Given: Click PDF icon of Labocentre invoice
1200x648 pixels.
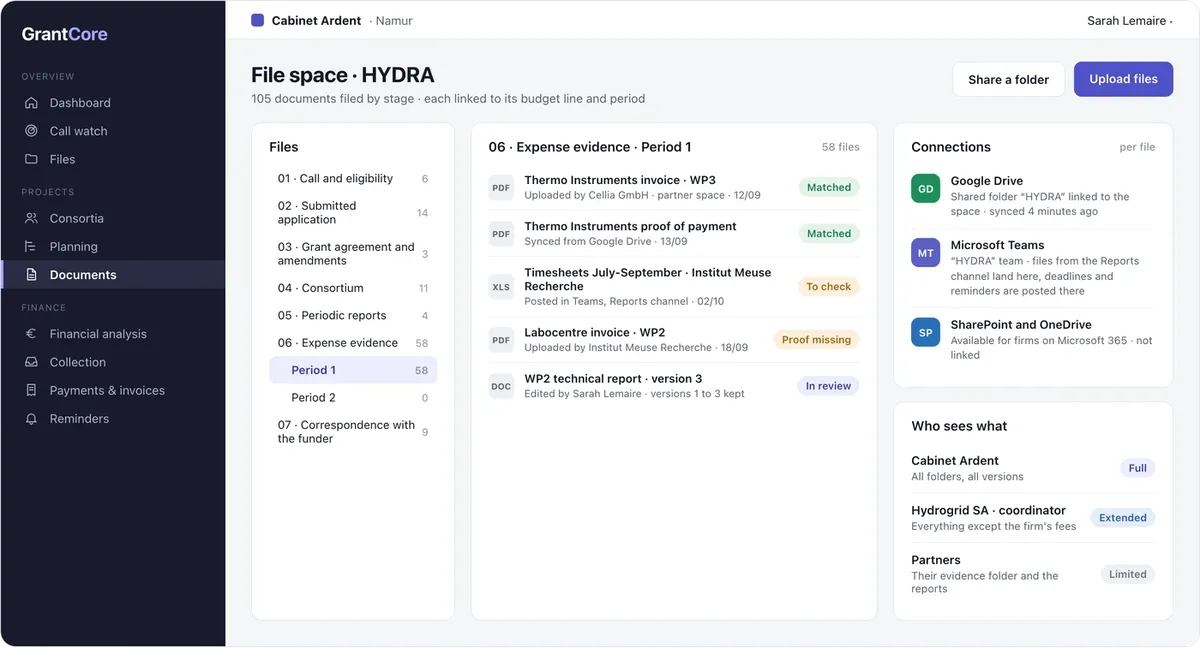Looking at the screenshot, I should click(501, 340).
